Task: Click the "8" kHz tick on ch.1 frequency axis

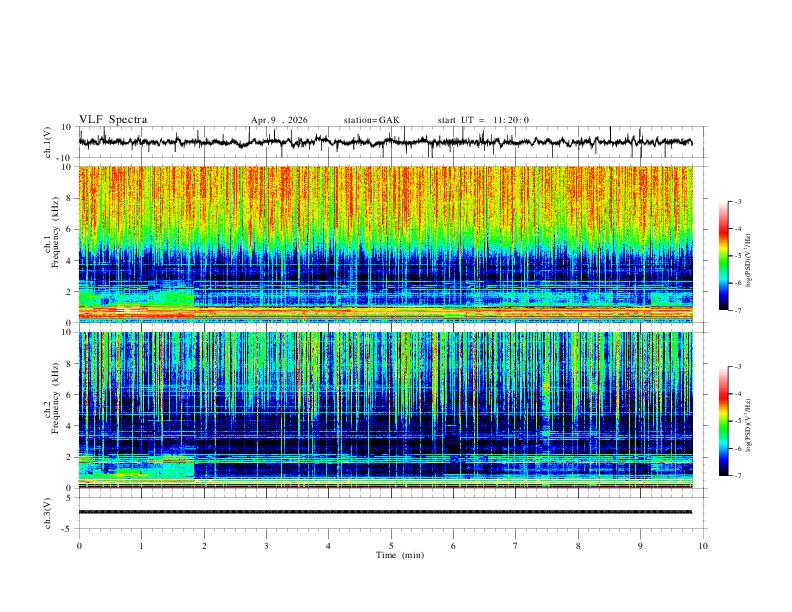Action: 70,198
